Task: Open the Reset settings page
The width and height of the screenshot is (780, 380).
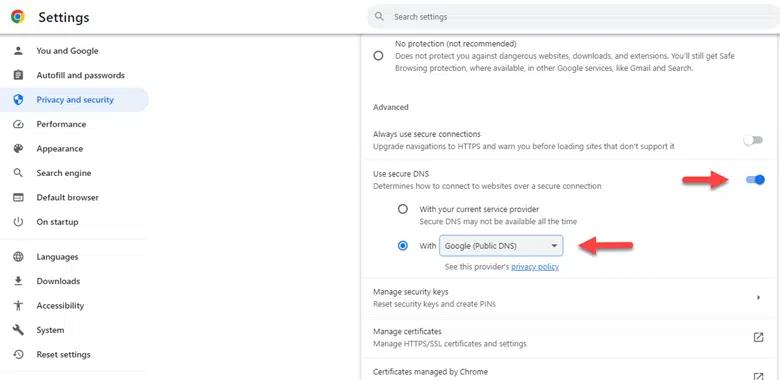Action: 63,354
